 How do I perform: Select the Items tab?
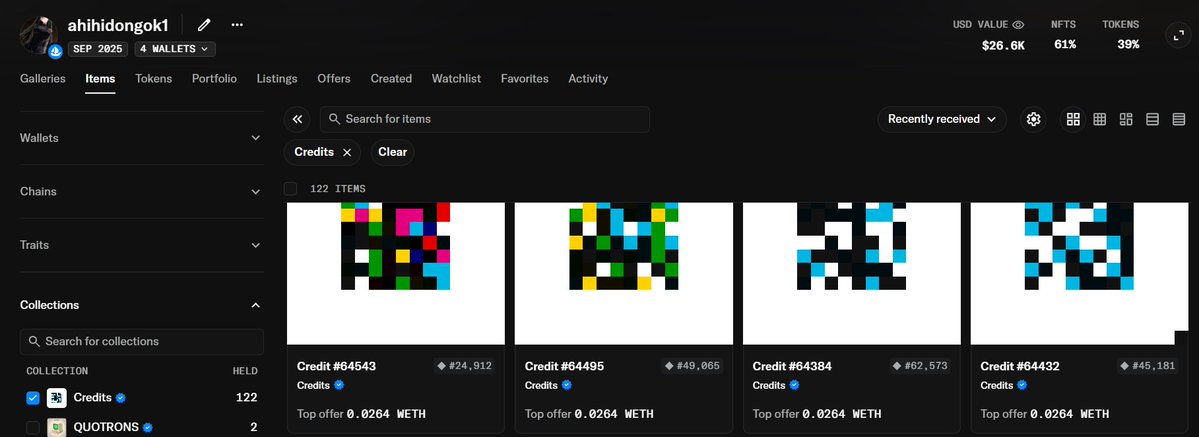coord(100,79)
